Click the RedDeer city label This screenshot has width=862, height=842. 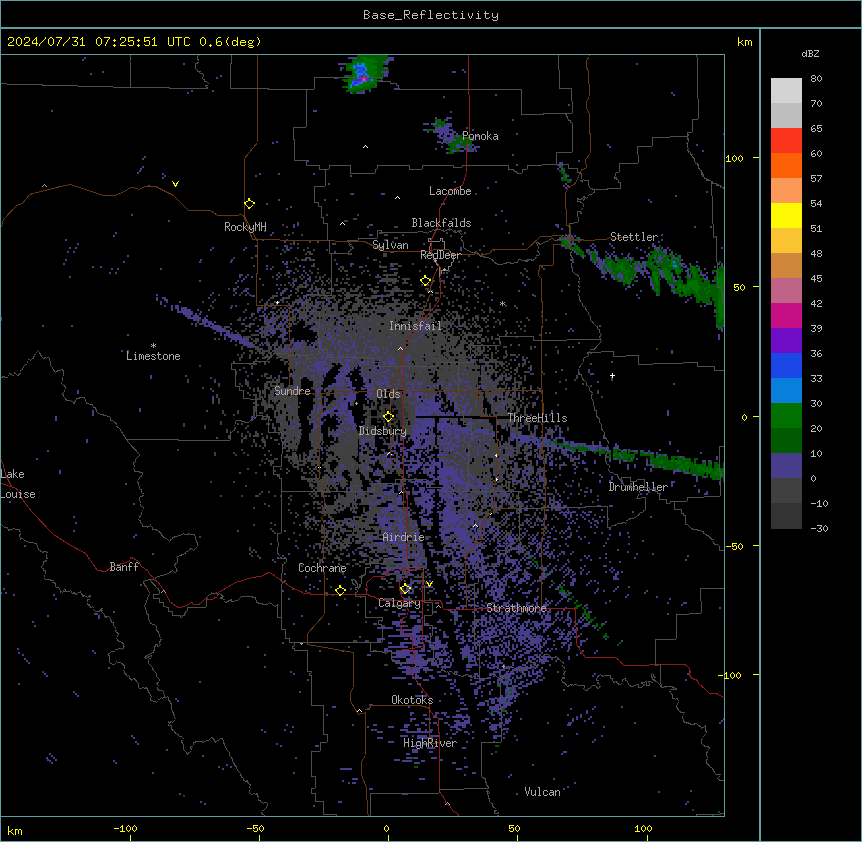point(440,255)
